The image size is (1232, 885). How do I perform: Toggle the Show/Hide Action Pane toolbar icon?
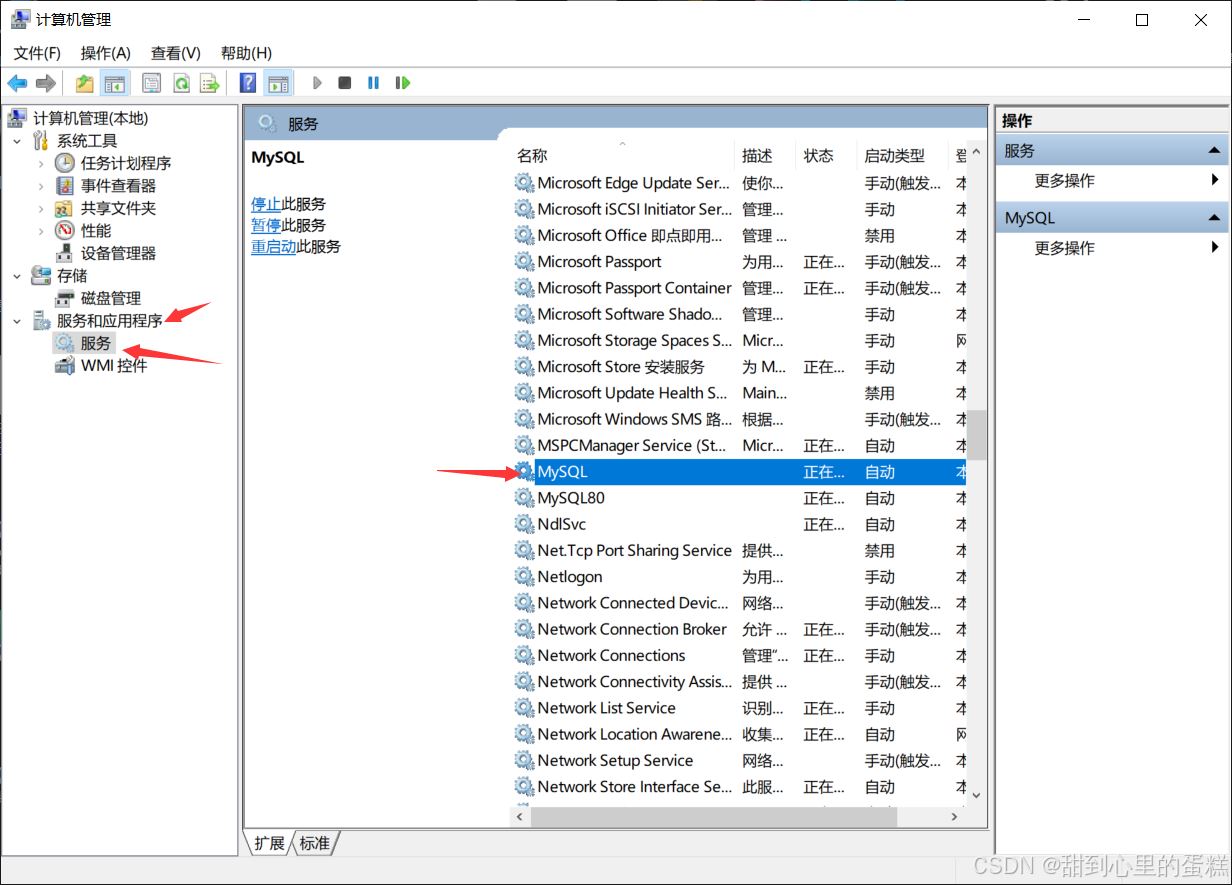(278, 83)
